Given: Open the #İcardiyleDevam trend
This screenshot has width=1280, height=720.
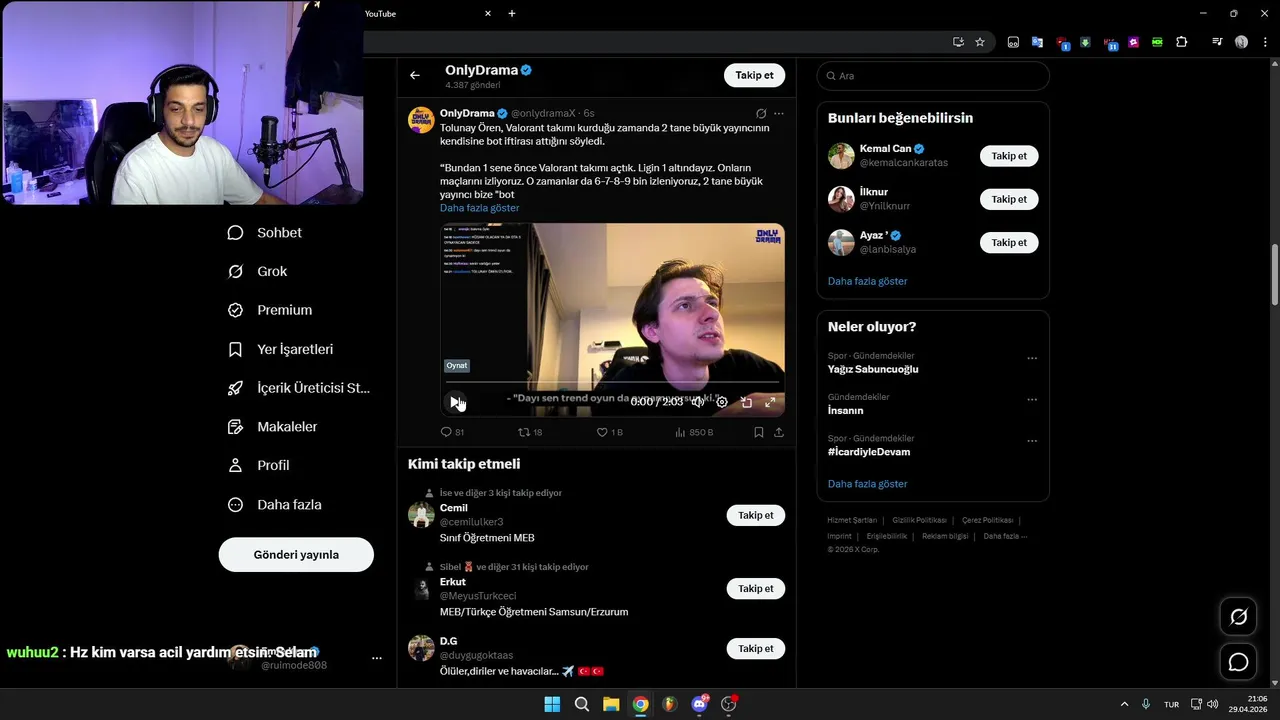Looking at the screenshot, I should pyautogui.click(x=869, y=452).
